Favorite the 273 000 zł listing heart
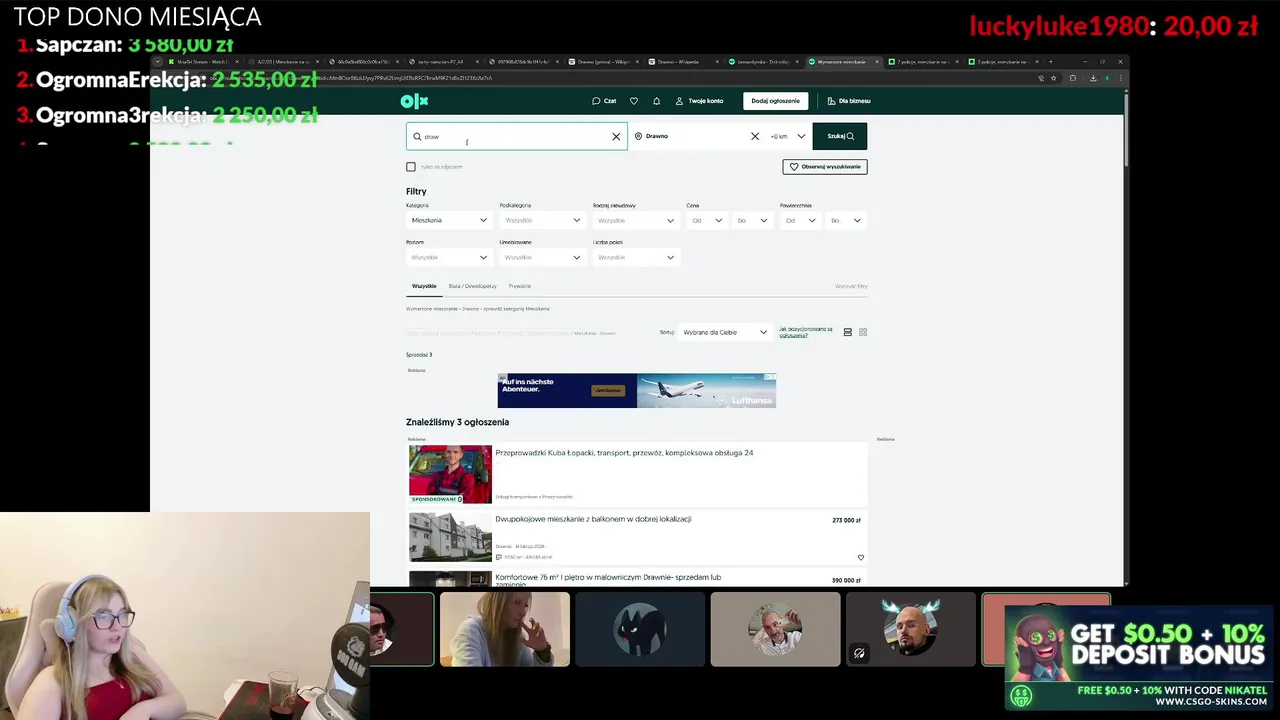This screenshot has height=720, width=1280. pos(861,558)
